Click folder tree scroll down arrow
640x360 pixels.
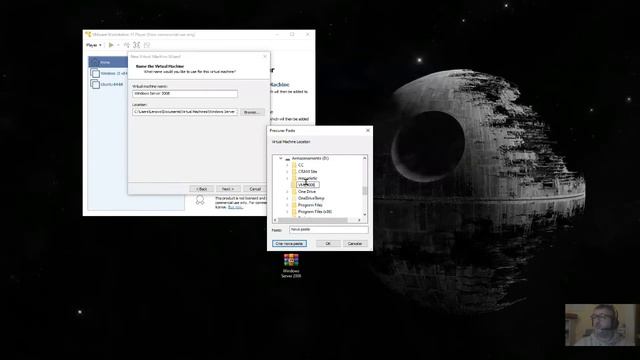[364, 215]
